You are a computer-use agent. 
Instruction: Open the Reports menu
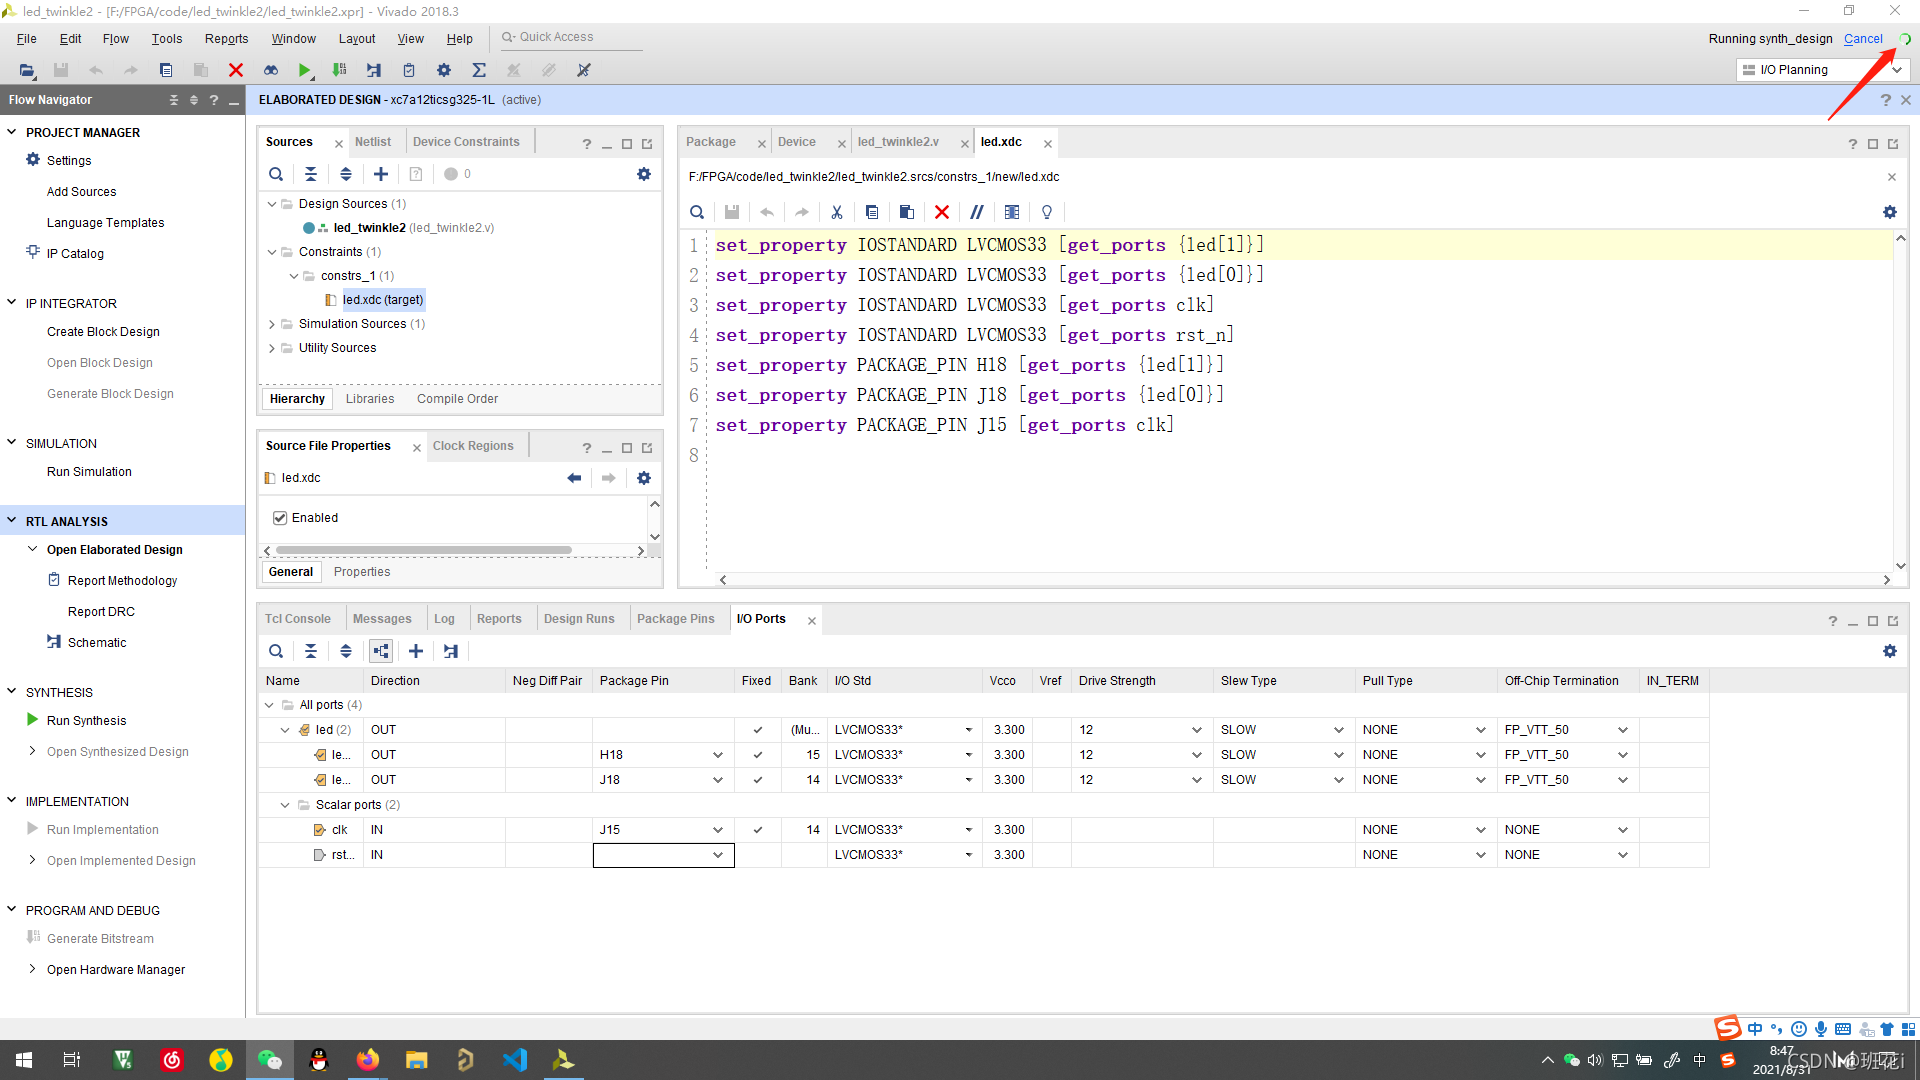point(226,38)
